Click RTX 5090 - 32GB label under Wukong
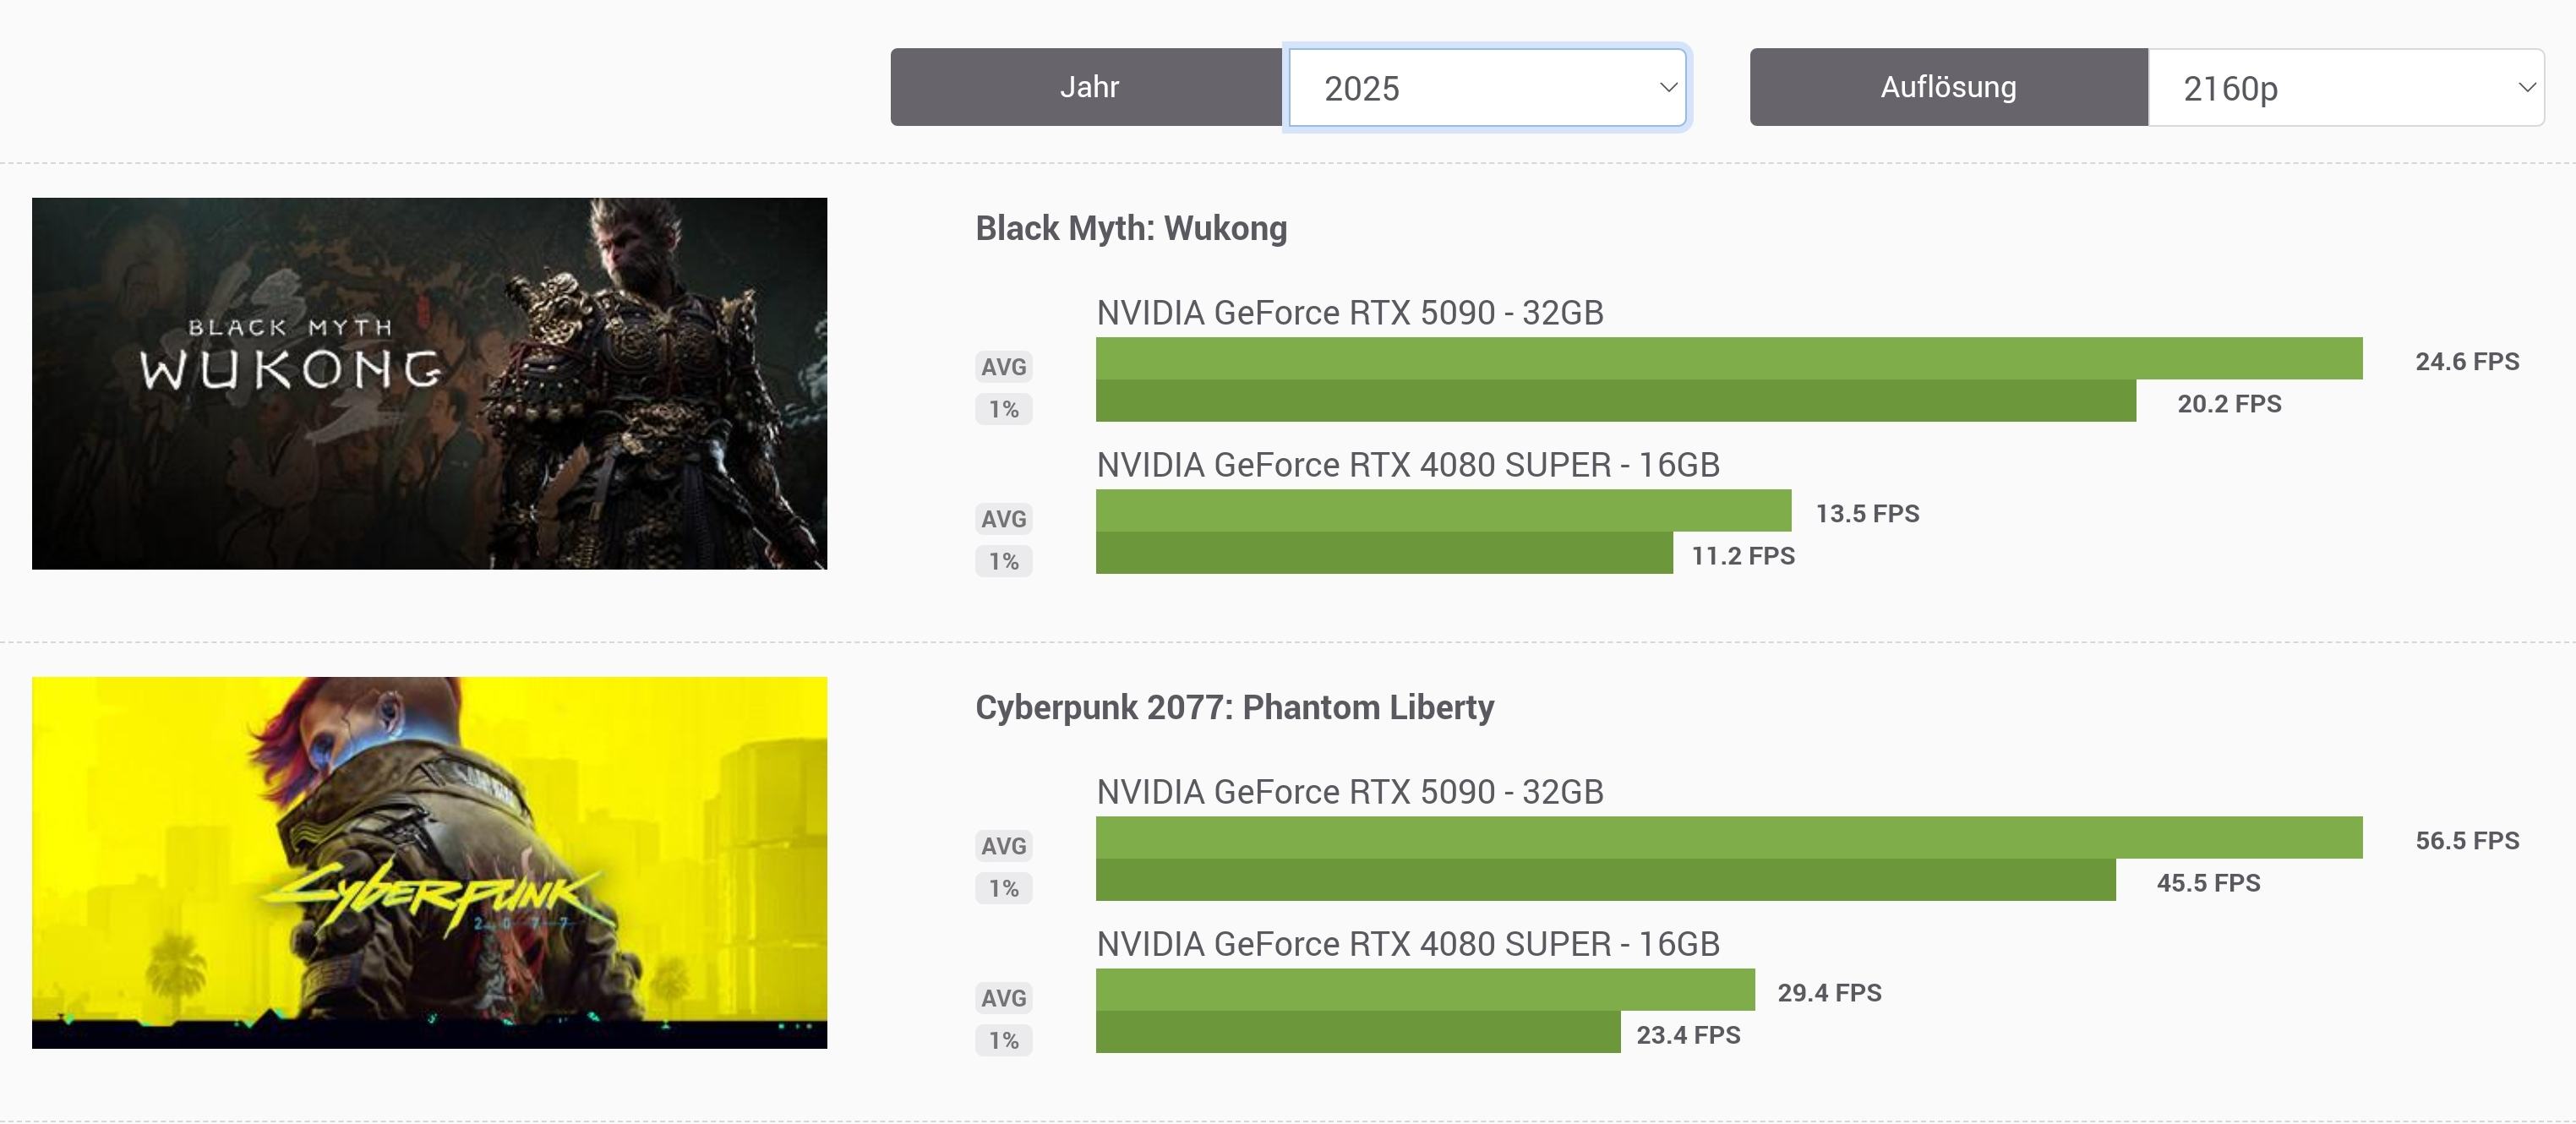This screenshot has height=1124, width=2576. 1349,313
